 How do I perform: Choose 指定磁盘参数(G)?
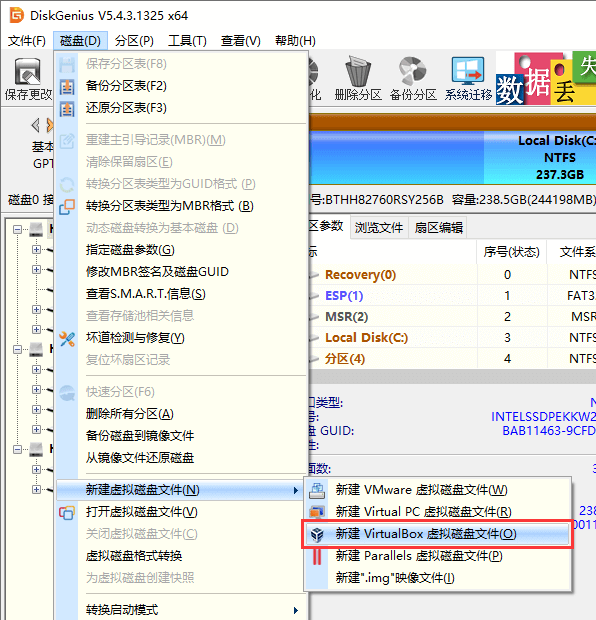(x=182, y=250)
